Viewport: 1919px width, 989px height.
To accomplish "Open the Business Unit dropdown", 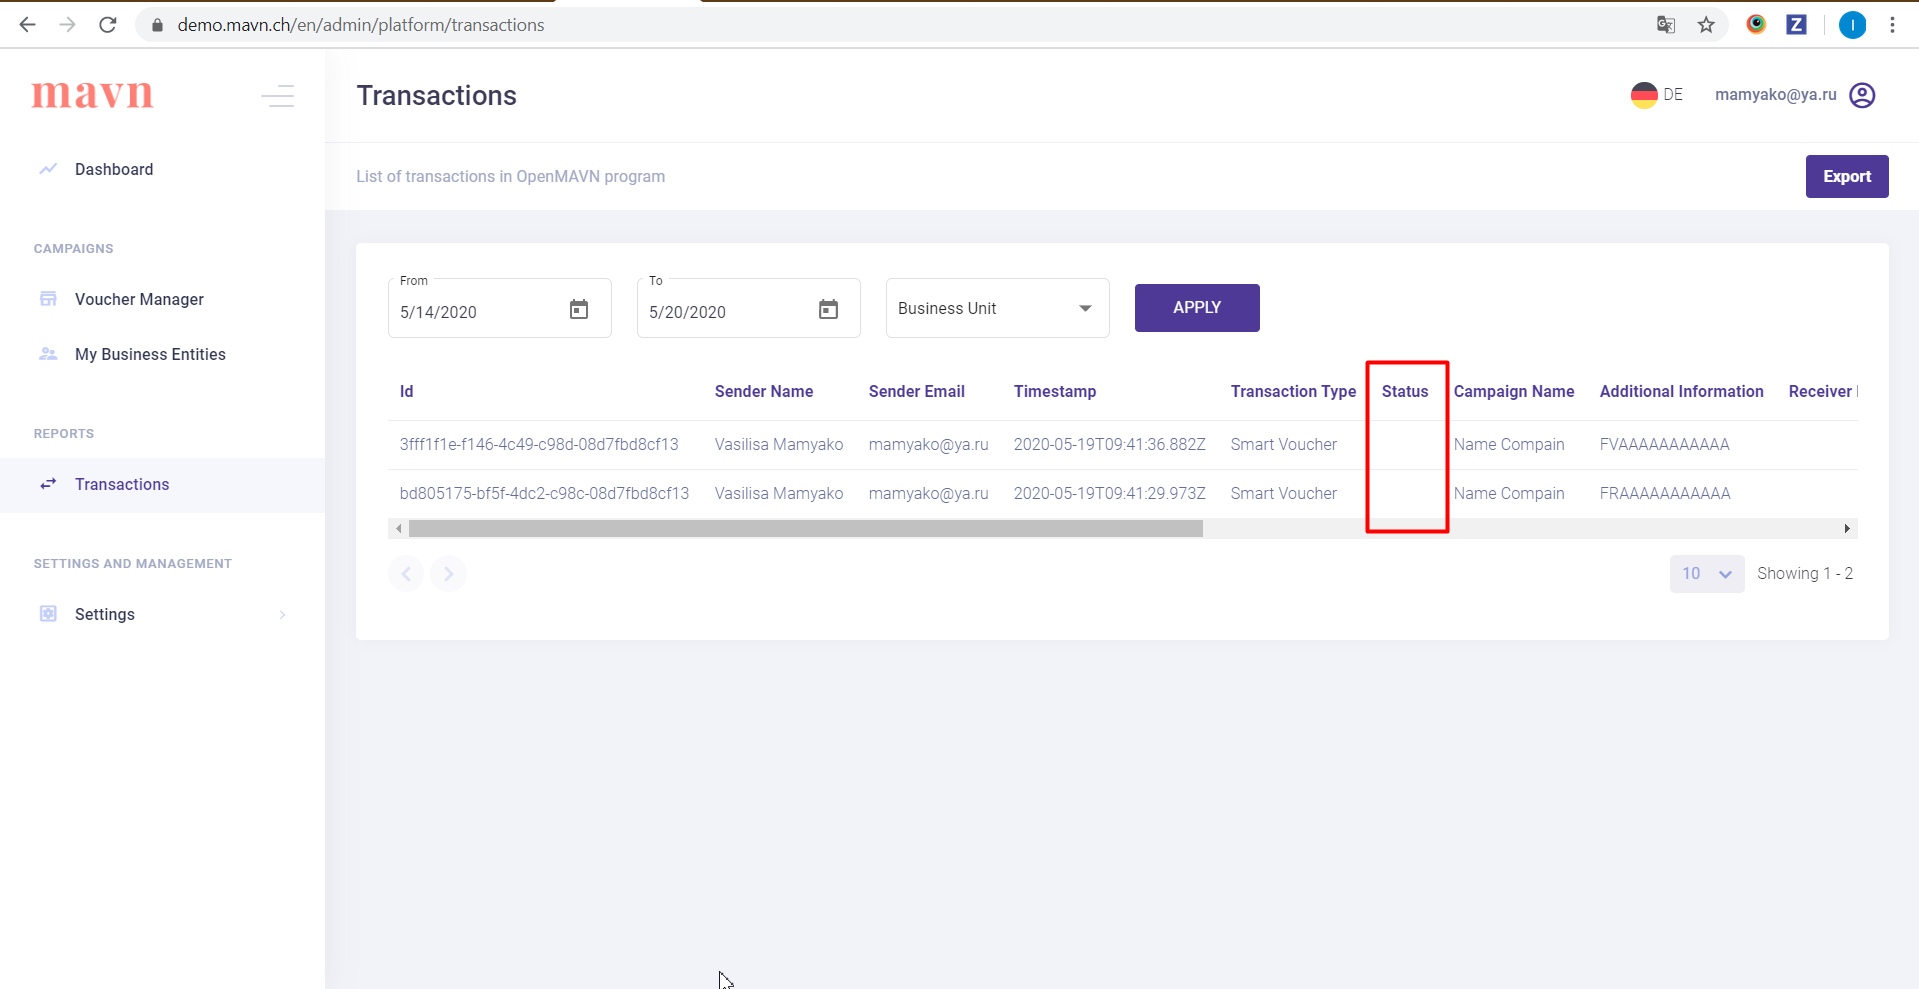I will coord(996,308).
